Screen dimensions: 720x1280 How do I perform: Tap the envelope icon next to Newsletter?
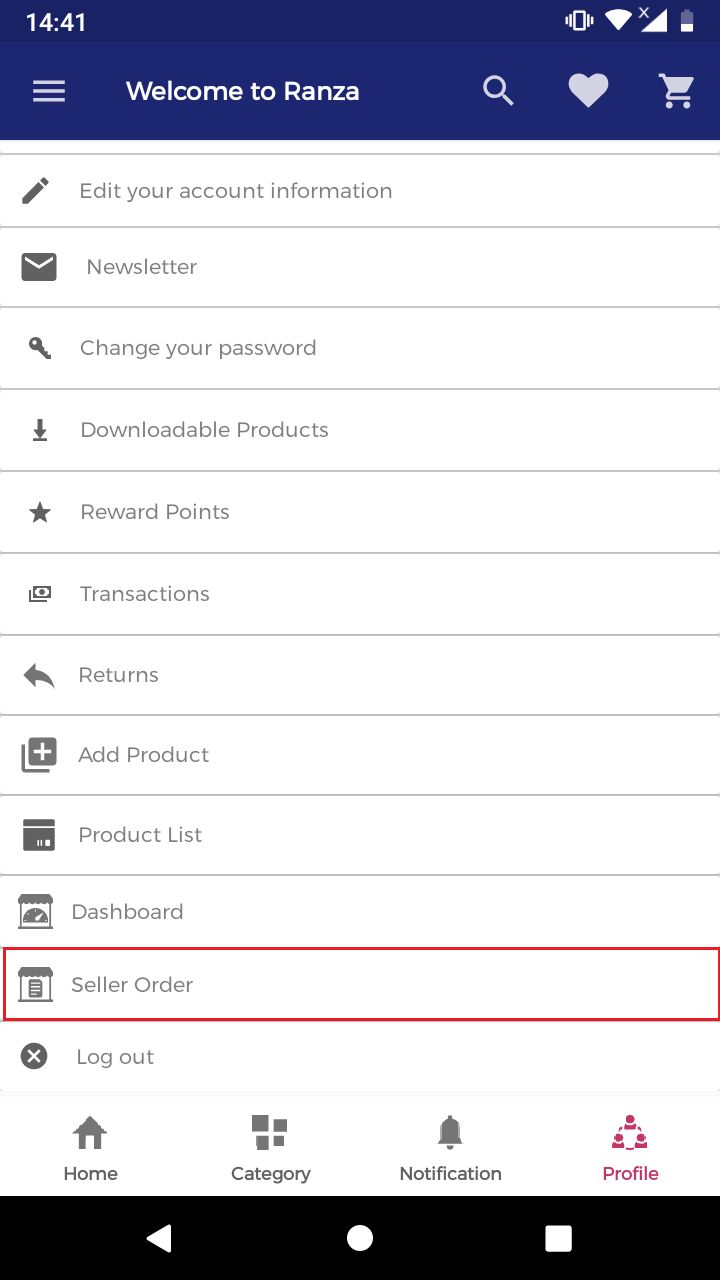pos(39,267)
